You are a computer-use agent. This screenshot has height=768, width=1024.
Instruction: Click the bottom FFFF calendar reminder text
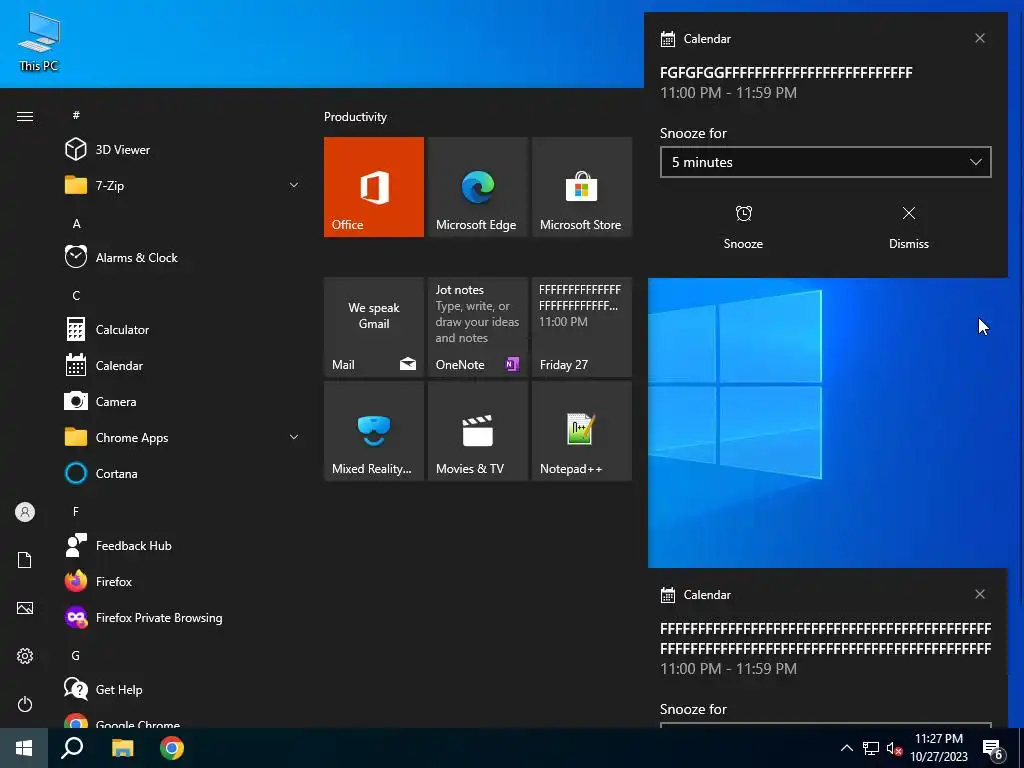(x=825, y=638)
